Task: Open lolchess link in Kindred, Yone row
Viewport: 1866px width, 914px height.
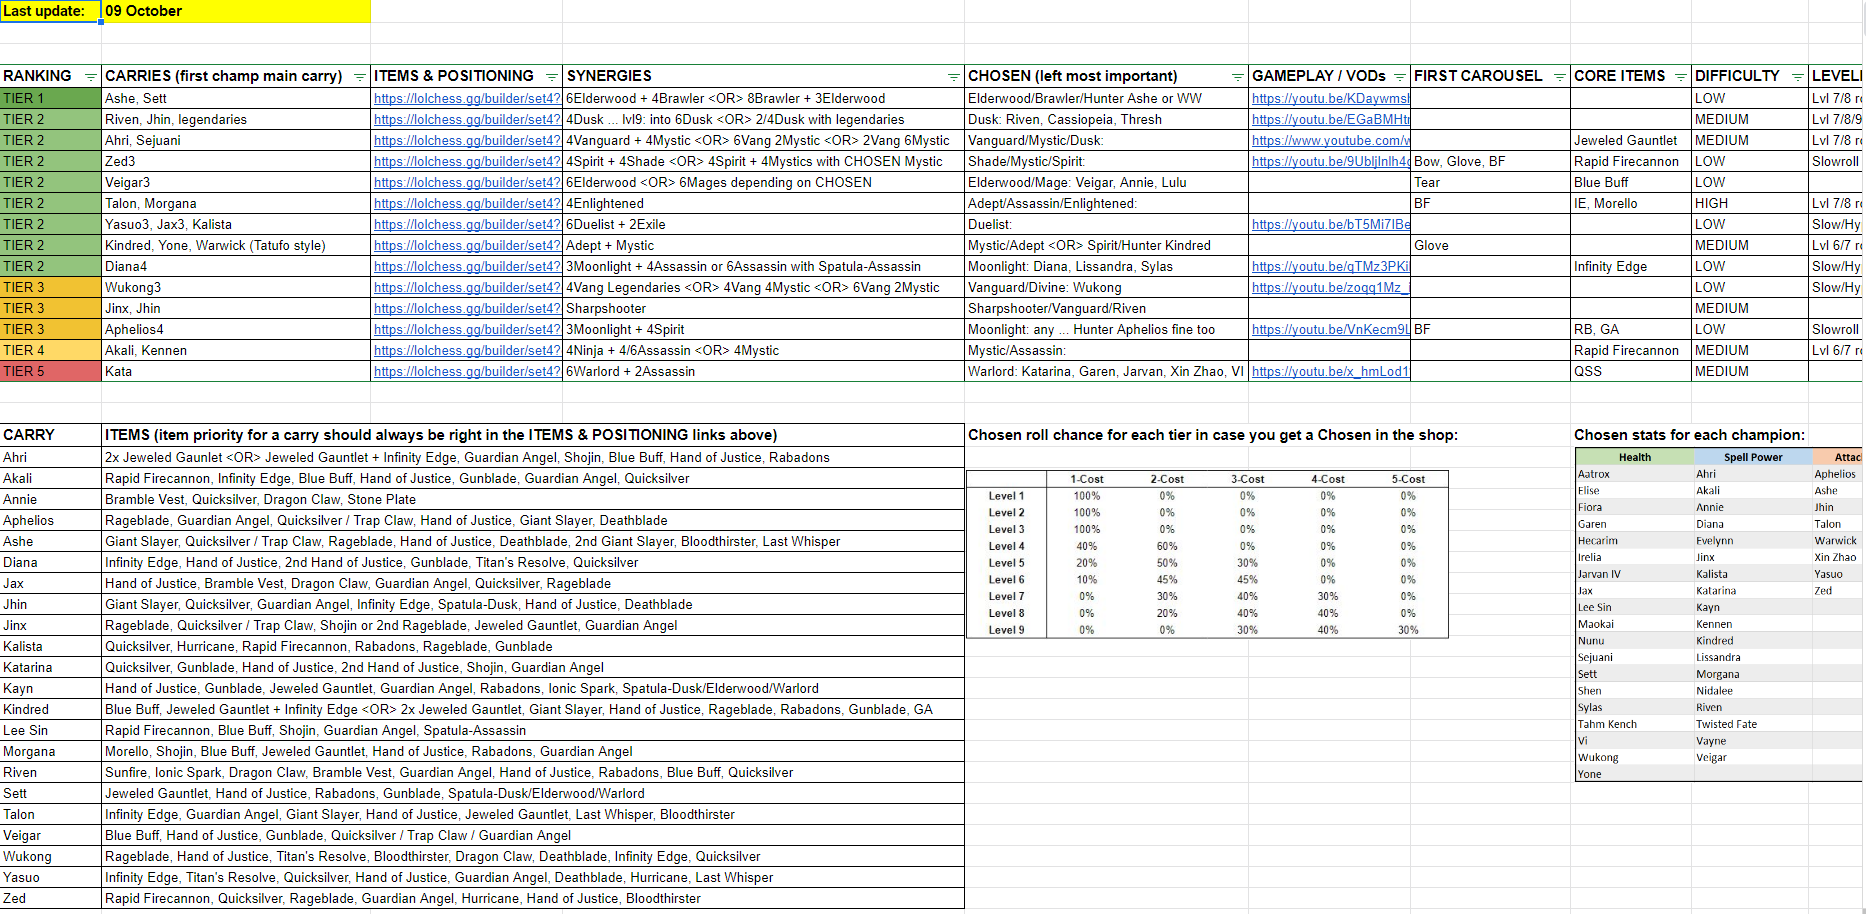Action: (467, 245)
